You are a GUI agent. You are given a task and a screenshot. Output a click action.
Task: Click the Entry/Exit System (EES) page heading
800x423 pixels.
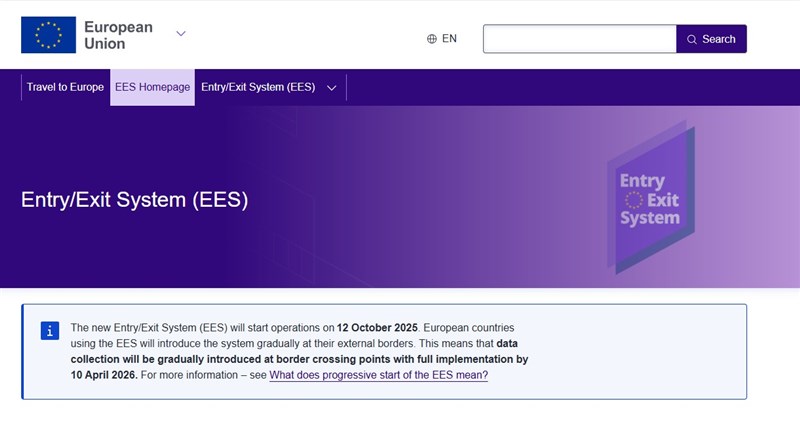pos(134,199)
